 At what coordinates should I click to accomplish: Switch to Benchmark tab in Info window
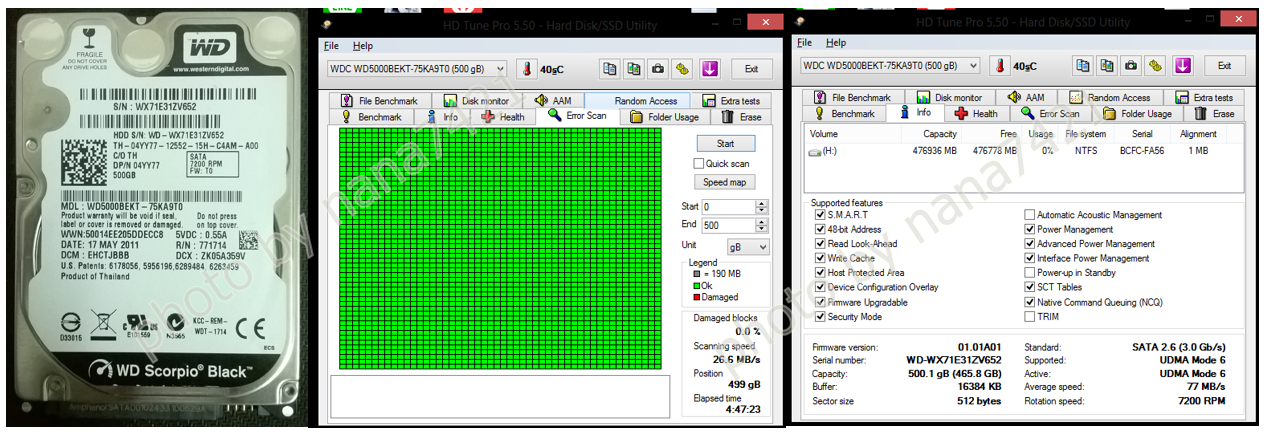click(844, 114)
